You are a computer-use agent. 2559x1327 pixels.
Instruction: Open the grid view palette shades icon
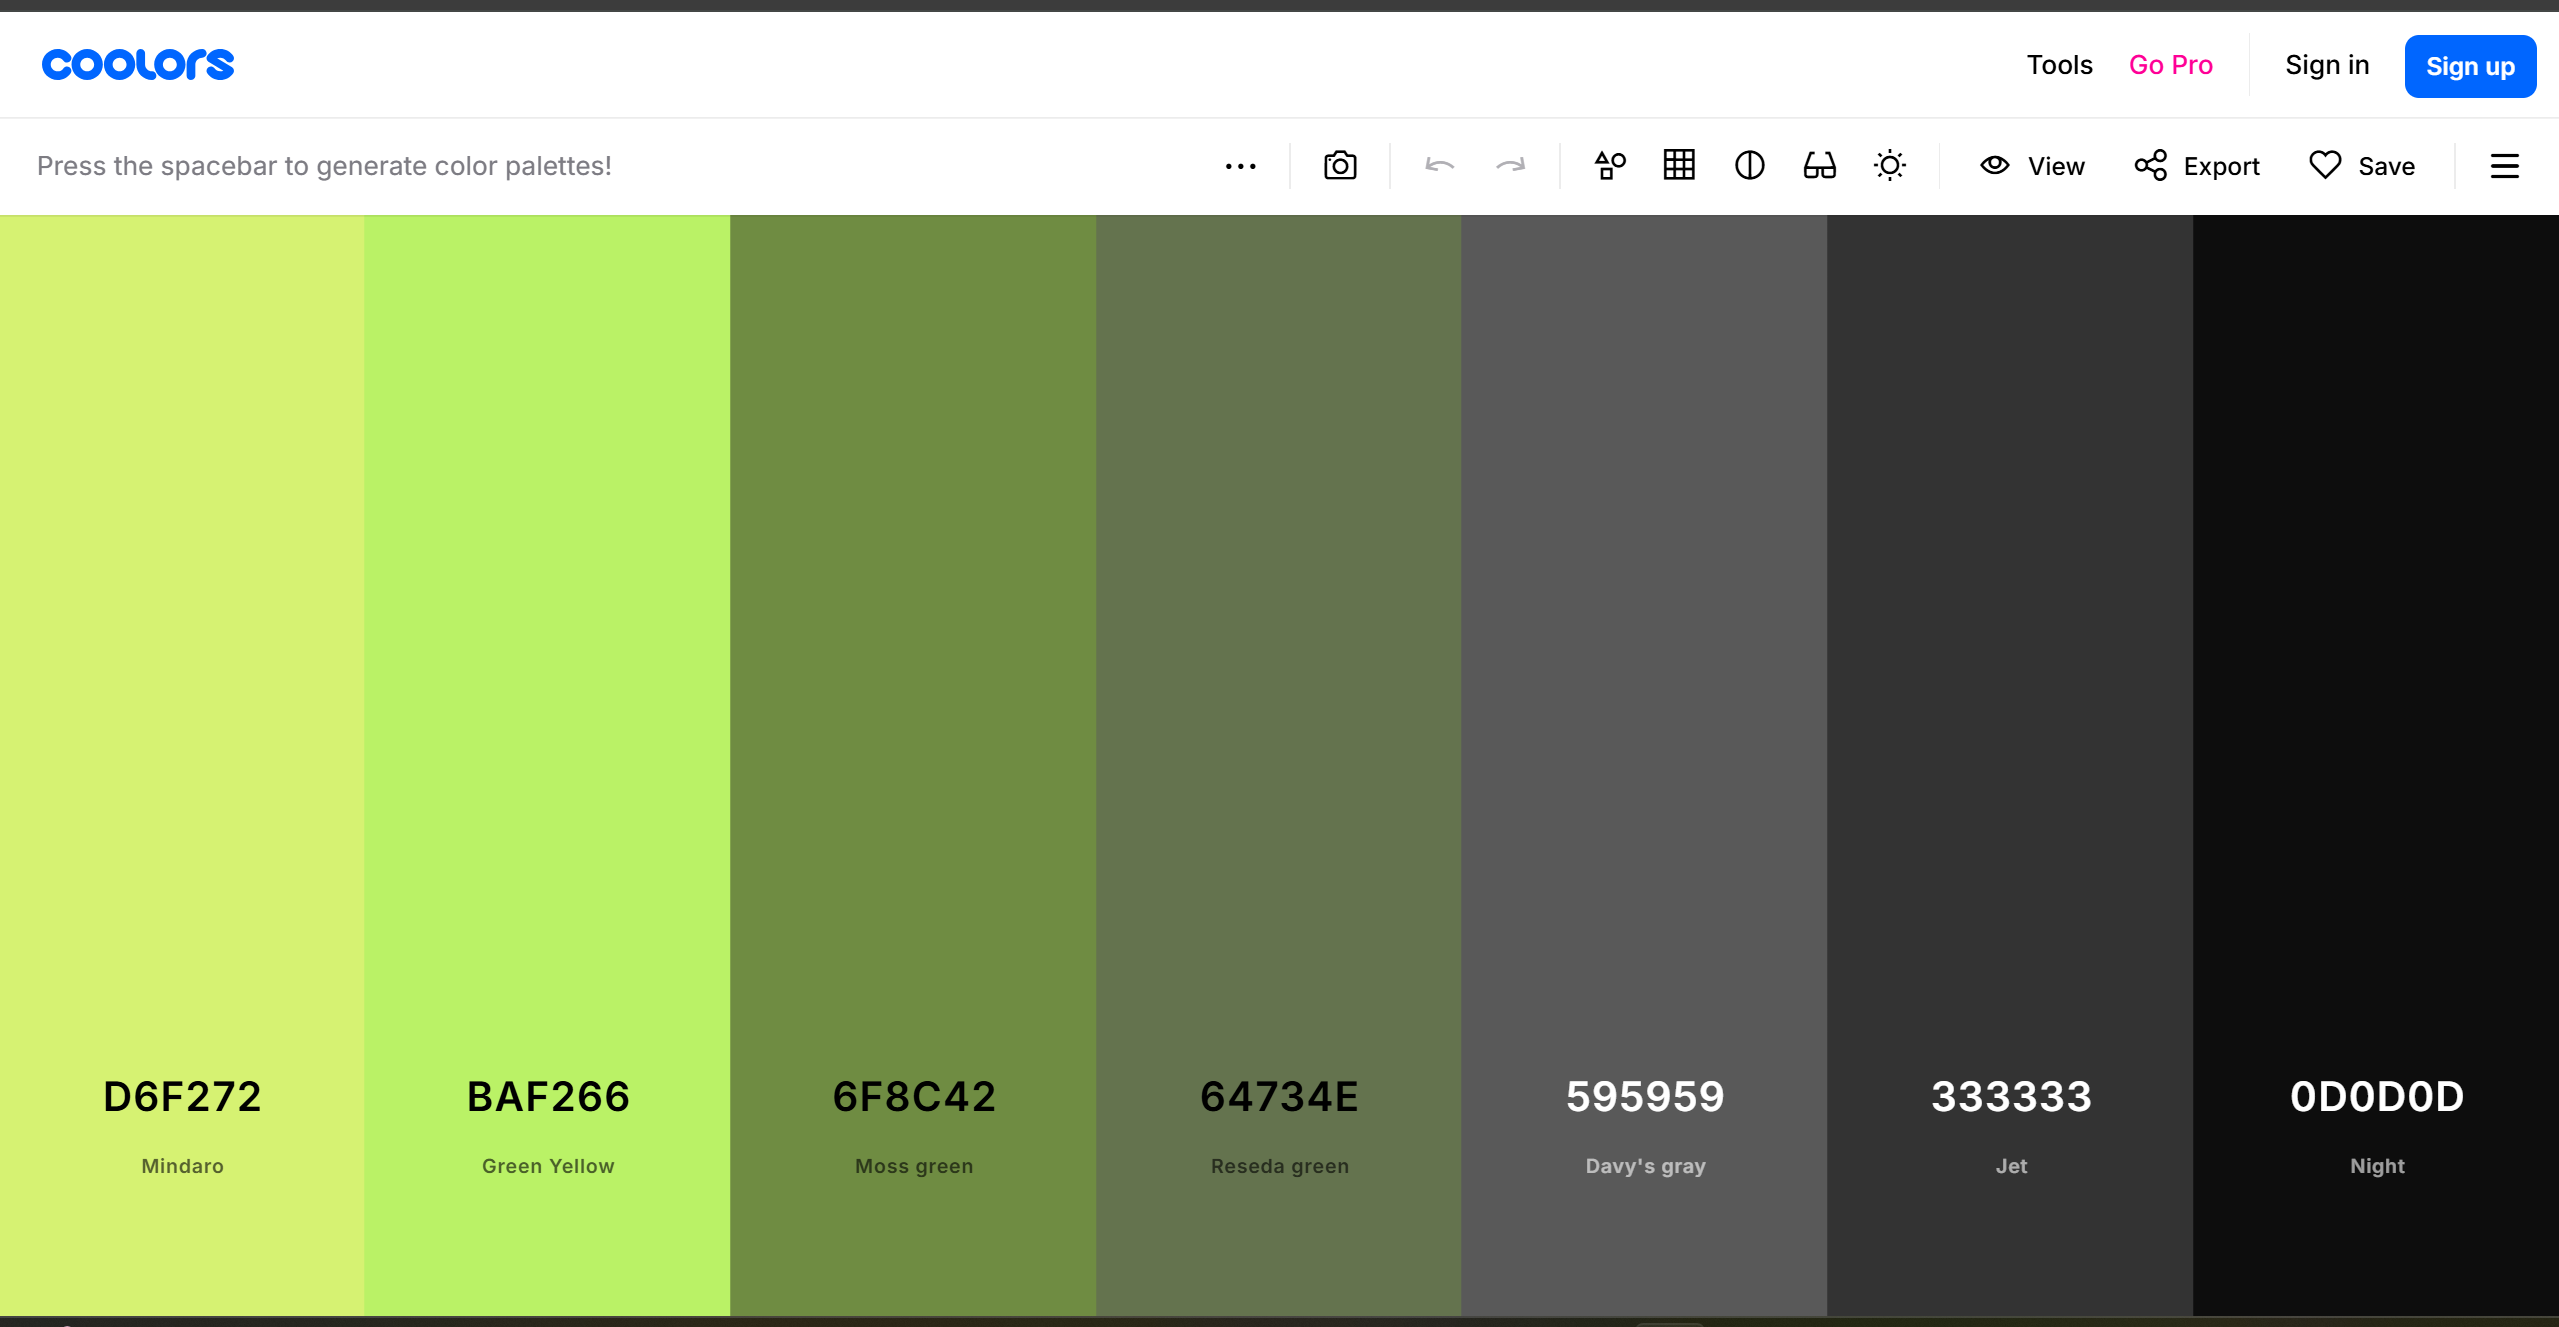click(1679, 165)
